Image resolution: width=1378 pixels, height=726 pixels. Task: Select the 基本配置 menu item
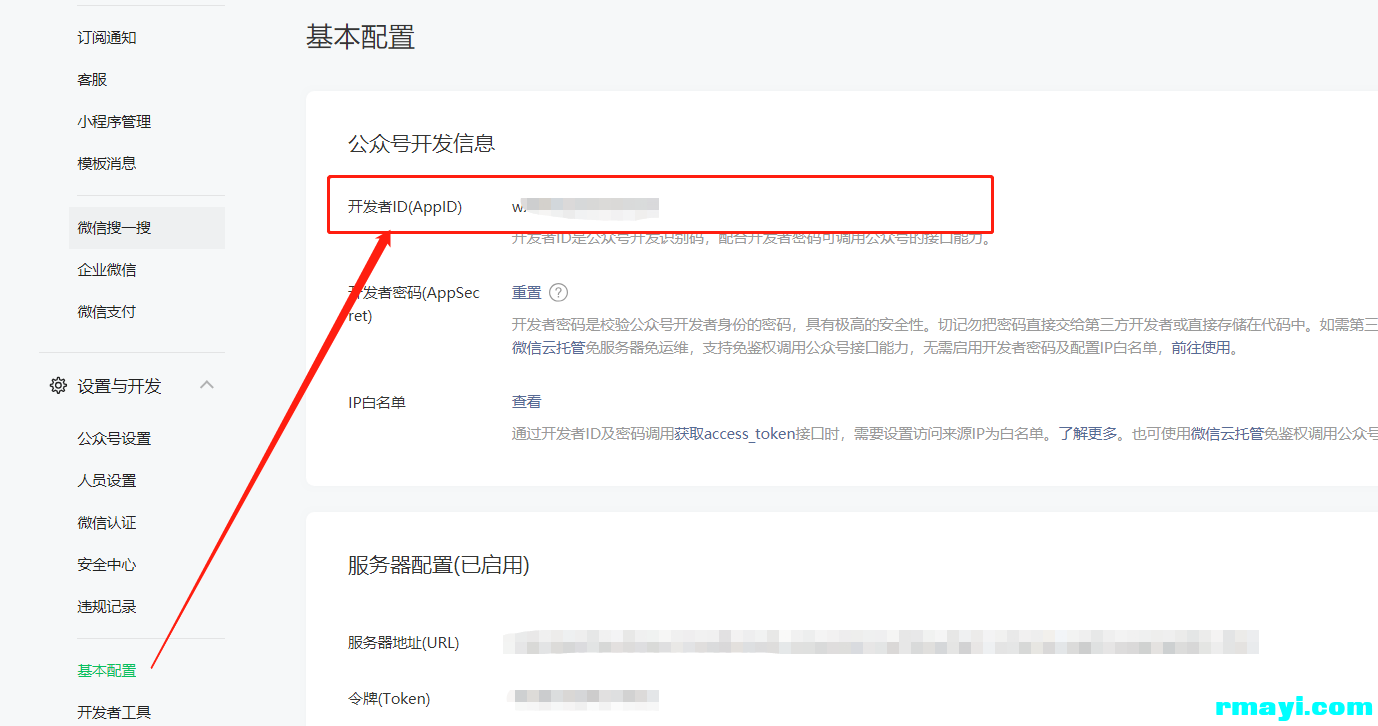click(107, 671)
